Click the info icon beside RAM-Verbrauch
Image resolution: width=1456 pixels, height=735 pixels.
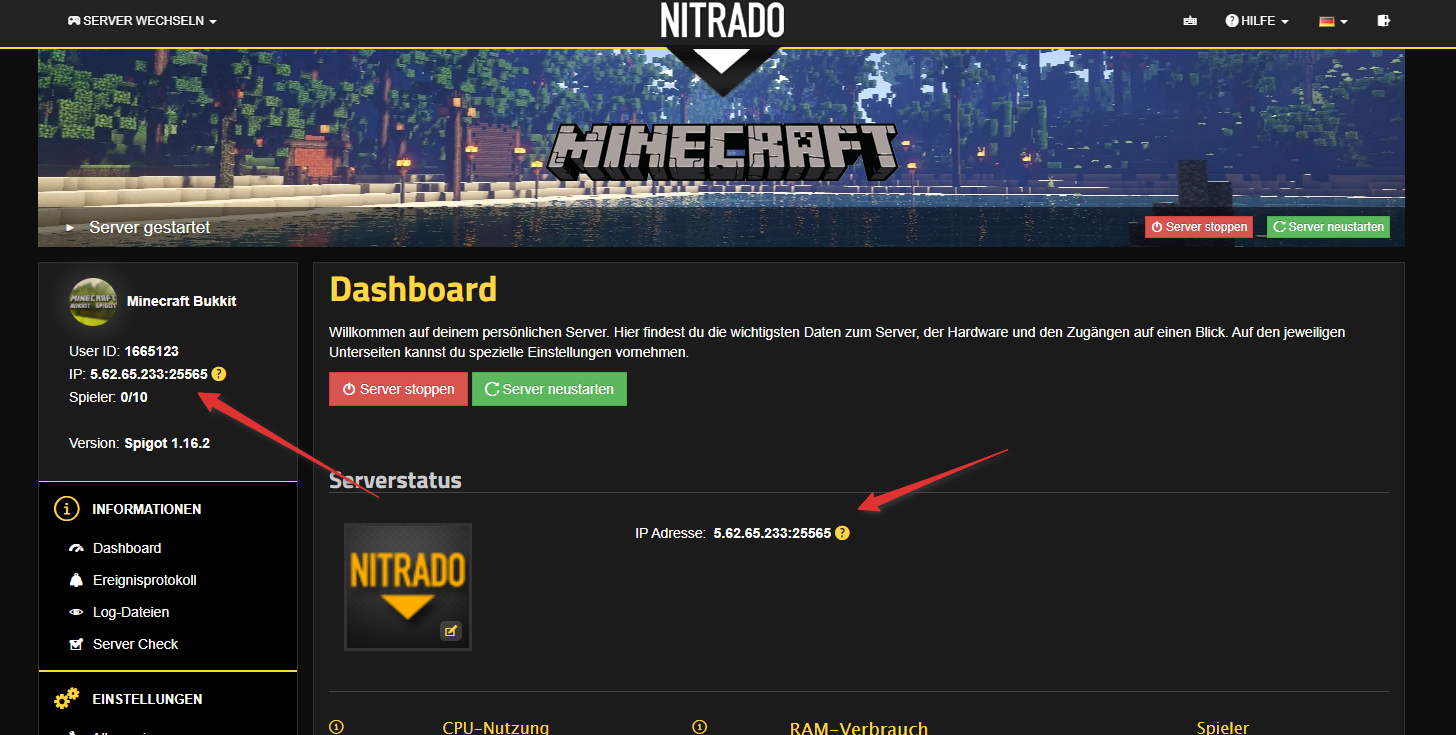(x=699, y=727)
